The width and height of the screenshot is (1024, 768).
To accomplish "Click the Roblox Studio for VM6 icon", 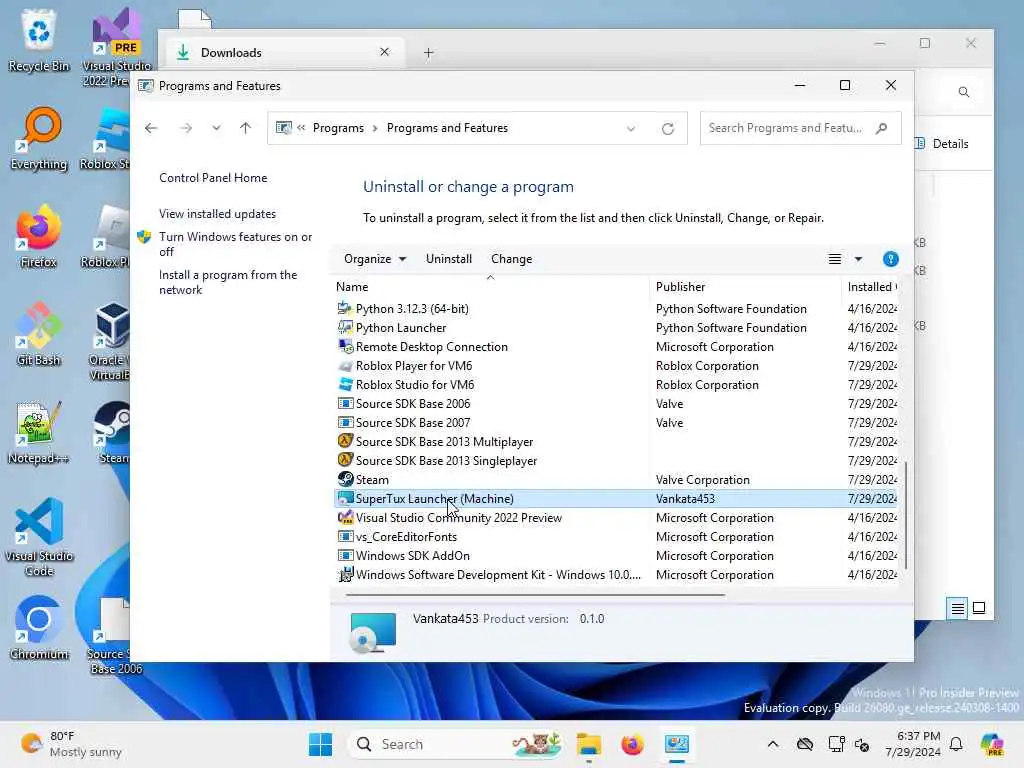I will [345, 384].
